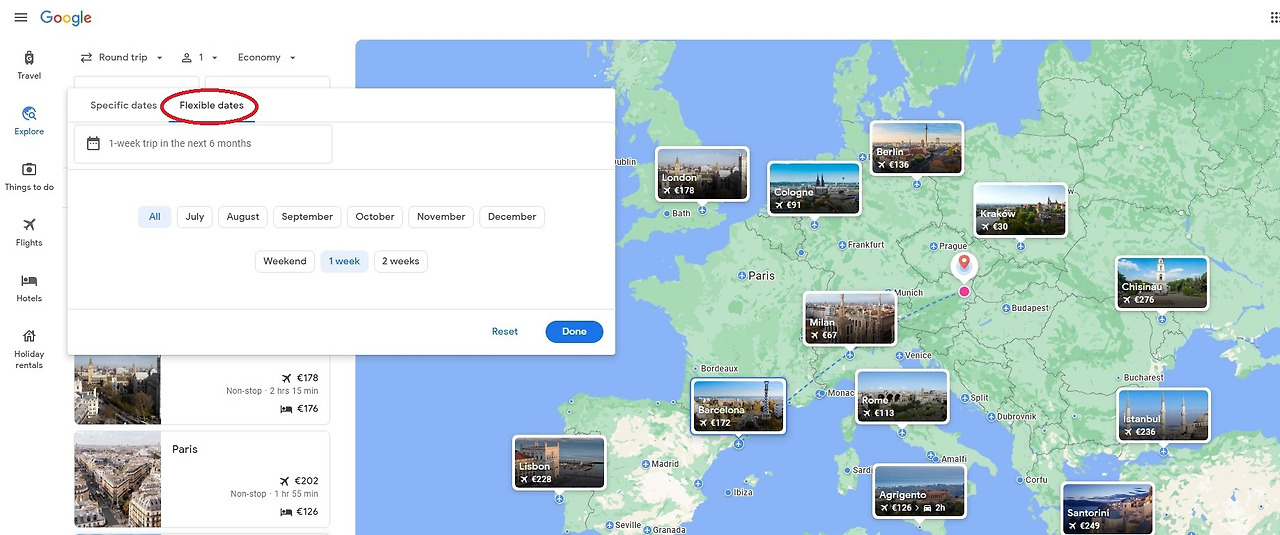Screen dimensions: 1280x535
Task: Click the Bath label on the map
Action: click(x=681, y=213)
